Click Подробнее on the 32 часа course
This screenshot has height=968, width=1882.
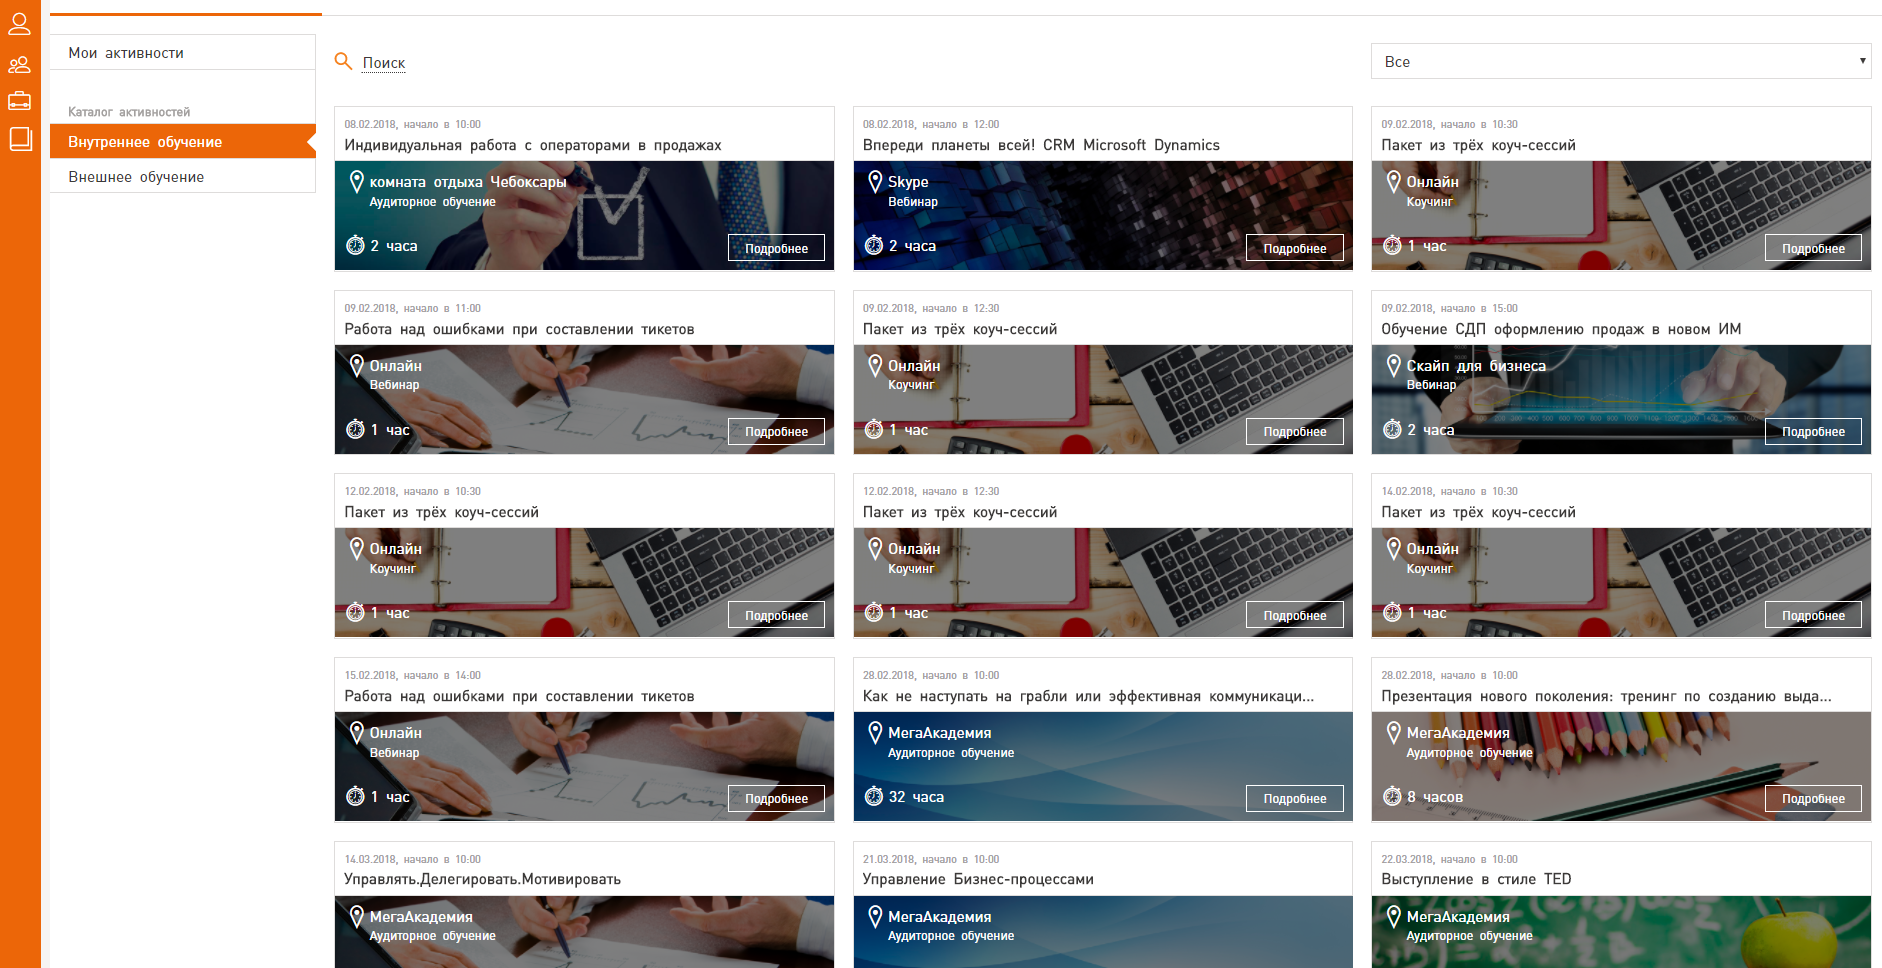click(x=1294, y=799)
